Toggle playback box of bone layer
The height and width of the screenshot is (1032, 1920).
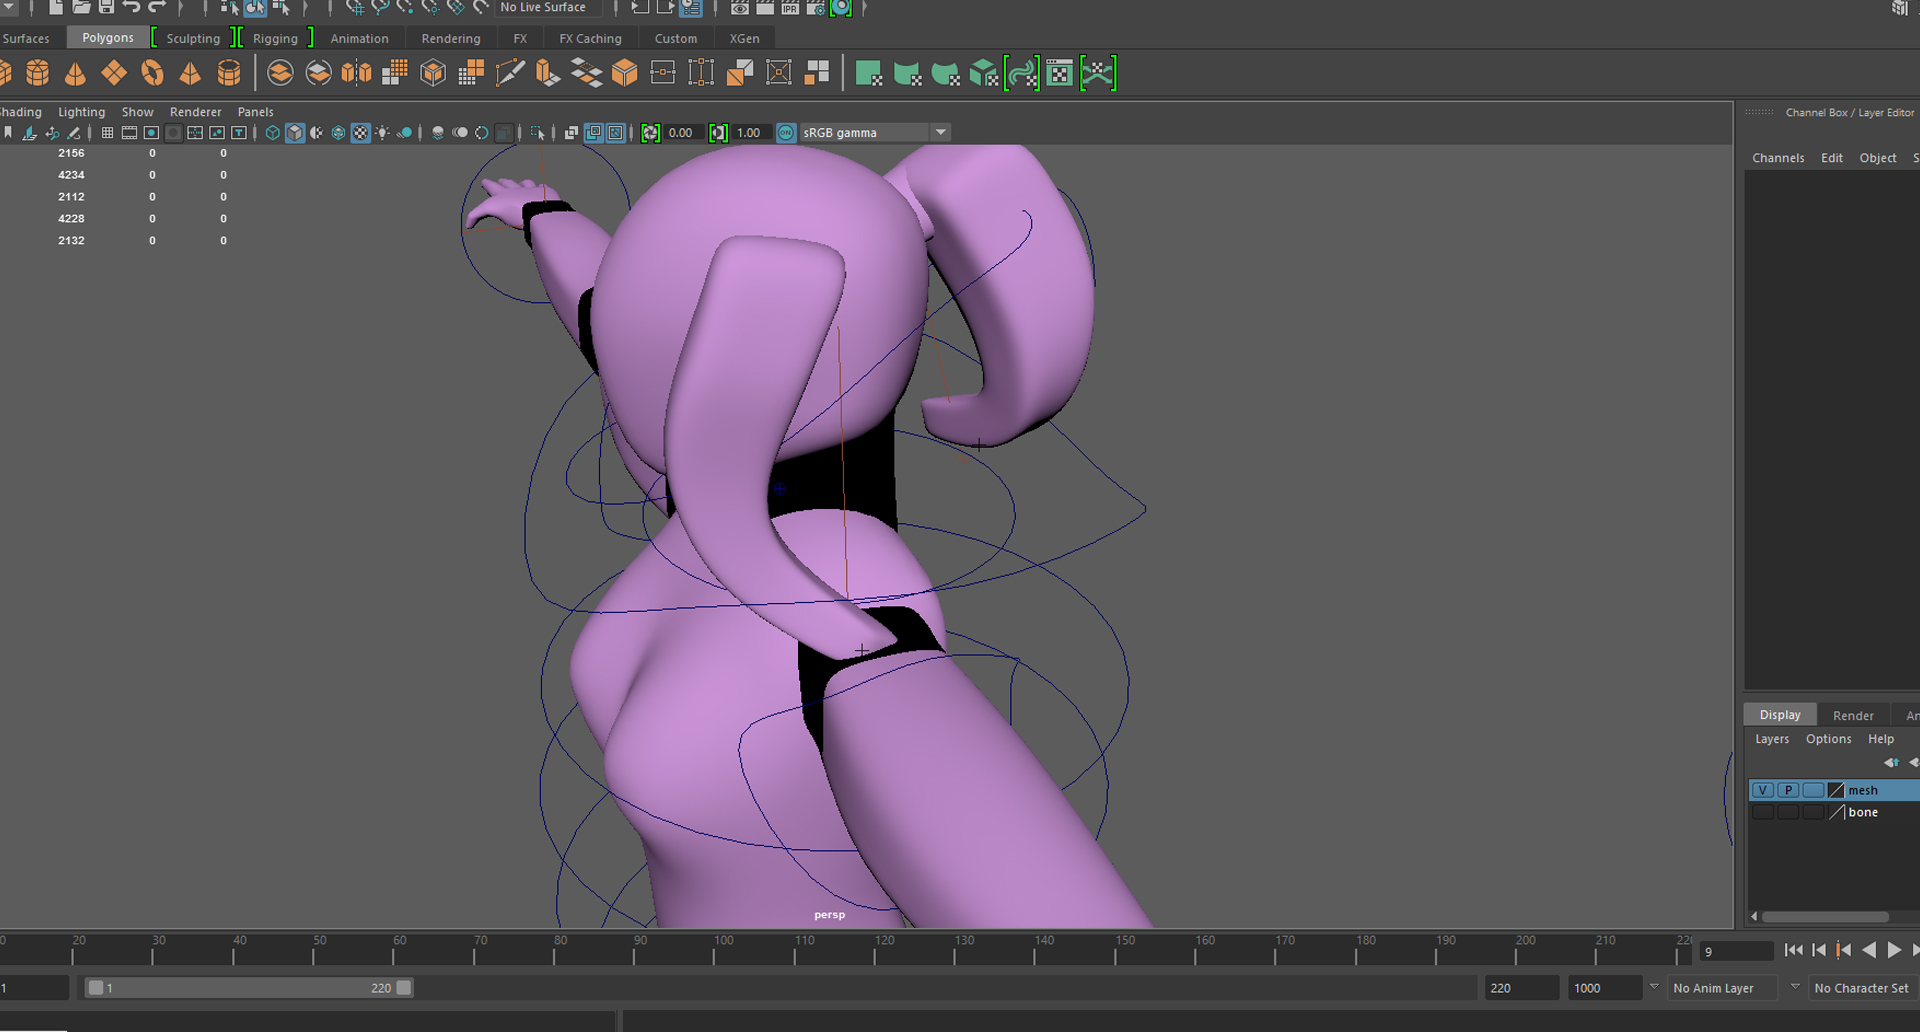1788,812
